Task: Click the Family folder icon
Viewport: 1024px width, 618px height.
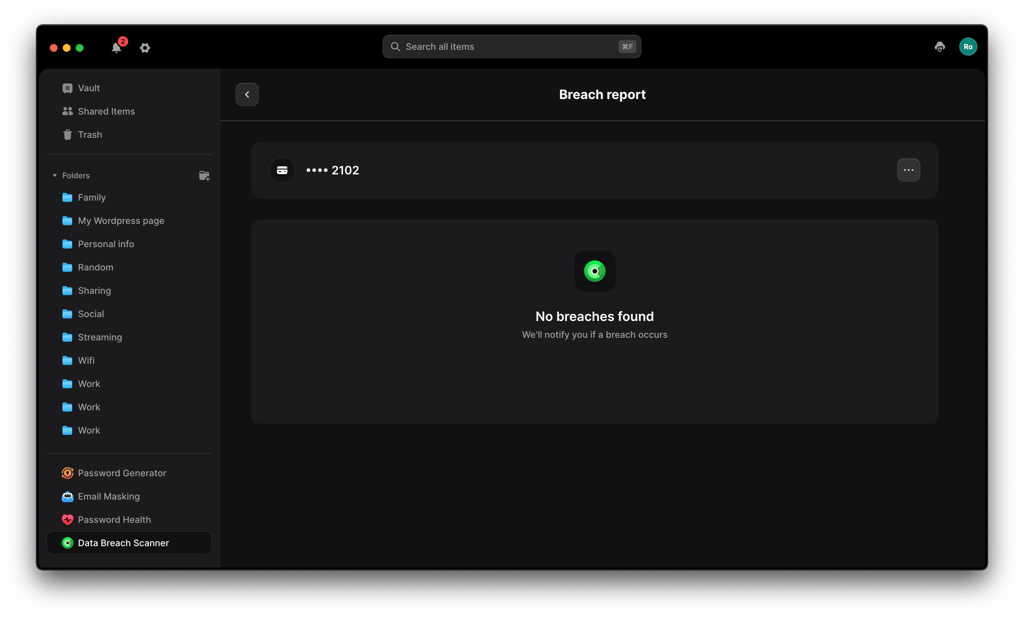Action: tap(67, 197)
